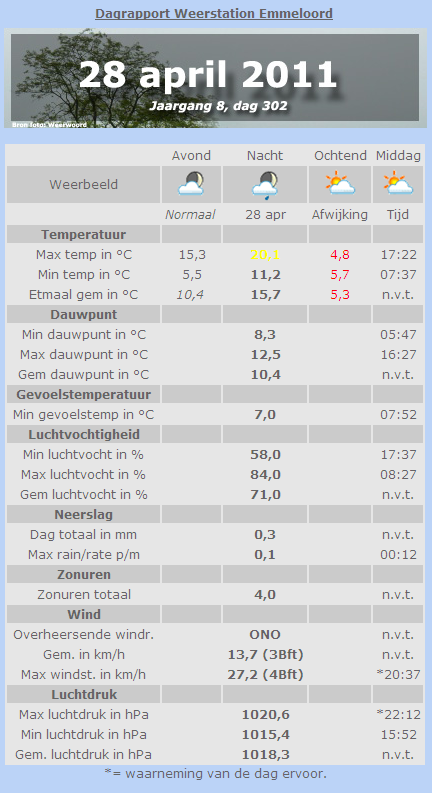Viewport: 432px width, 793px height.
Task: Select the Dauwpunt section header
Action: click(x=83, y=315)
